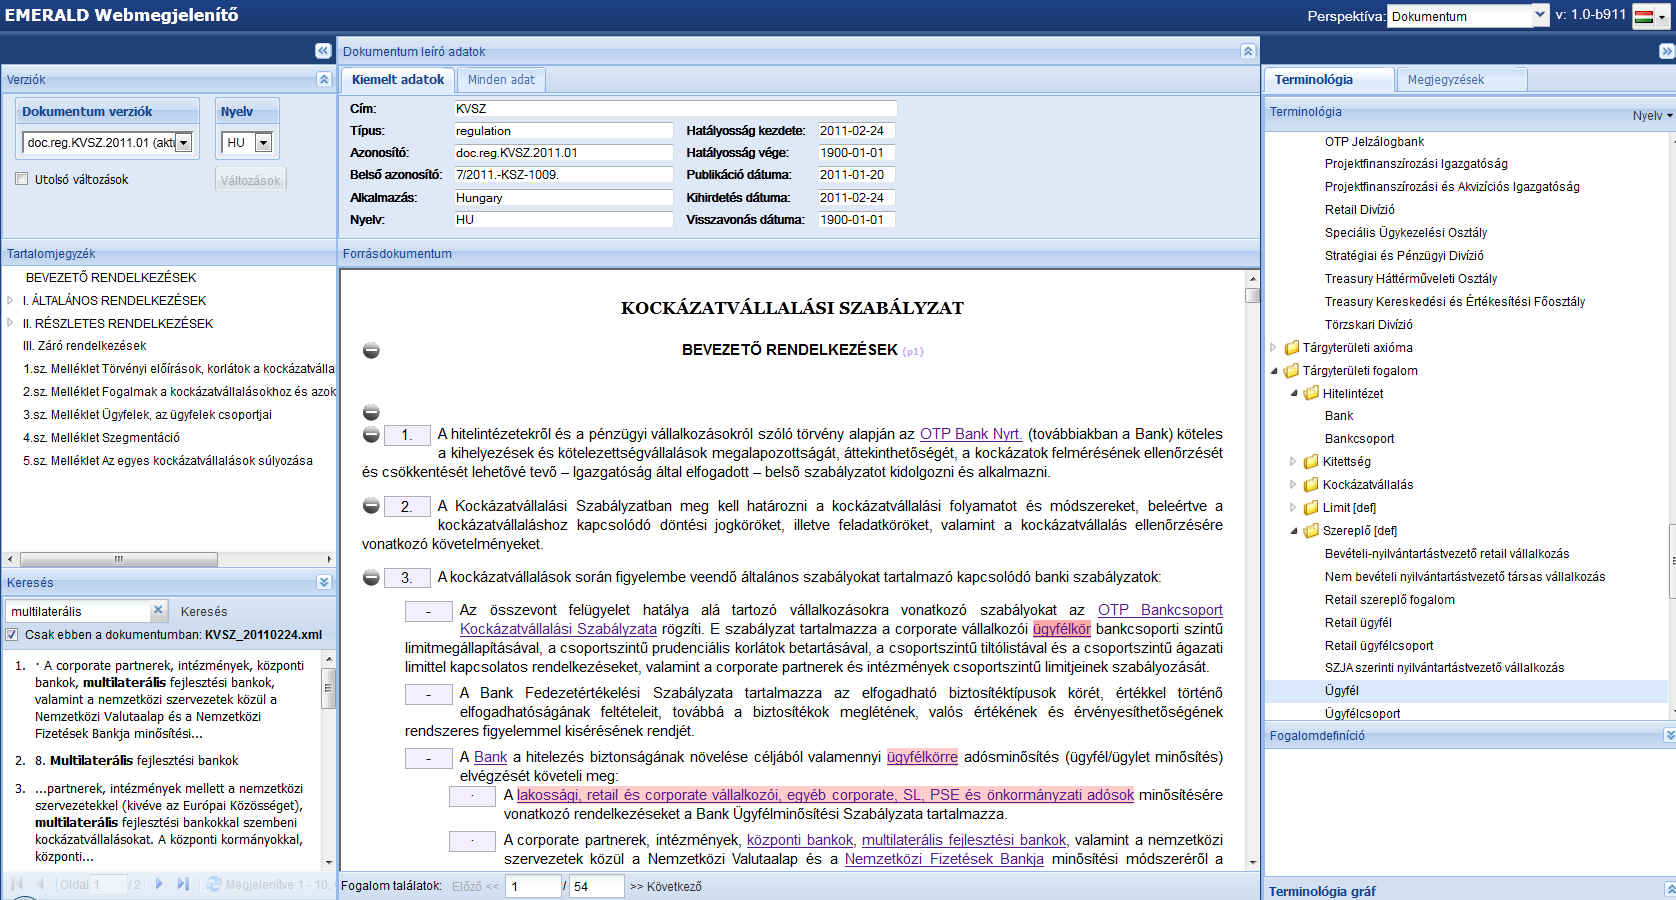Collapse paragraph 1 with its minus icon
This screenshot has height=900, width=1676.
[x=371, y=435]
